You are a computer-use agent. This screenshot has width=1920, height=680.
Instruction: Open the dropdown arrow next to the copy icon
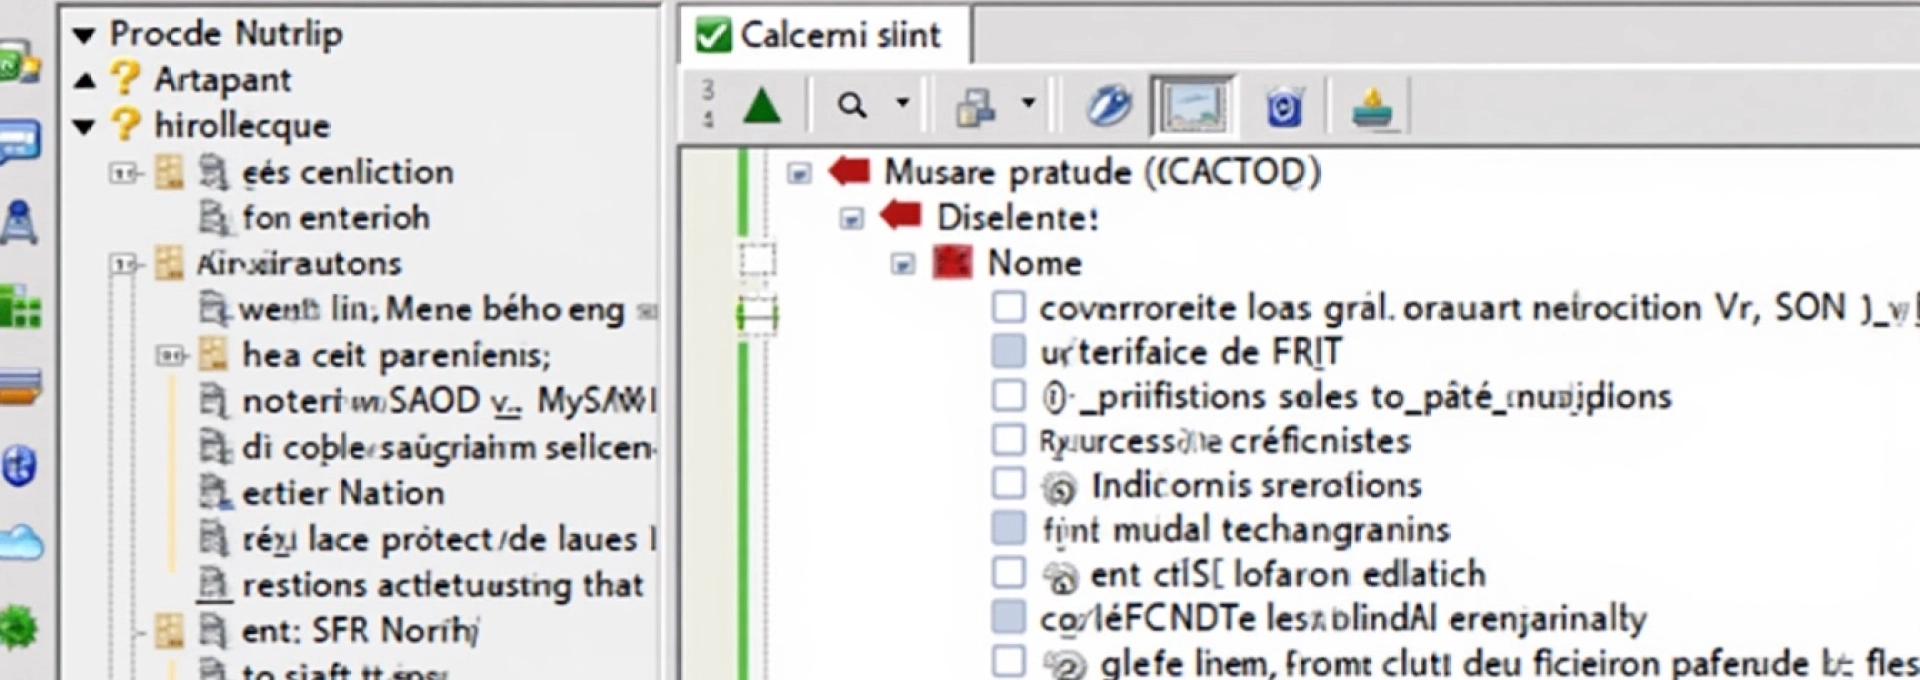pyautogui.click(x=1027, y=103)
